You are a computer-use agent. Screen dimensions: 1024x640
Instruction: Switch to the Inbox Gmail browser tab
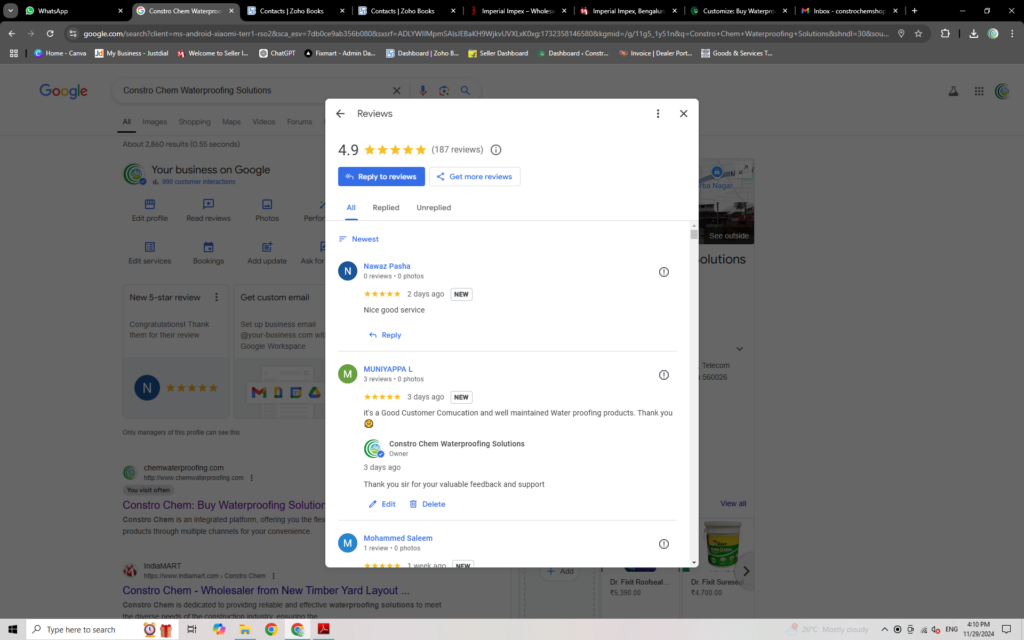(x=850, y=11)
